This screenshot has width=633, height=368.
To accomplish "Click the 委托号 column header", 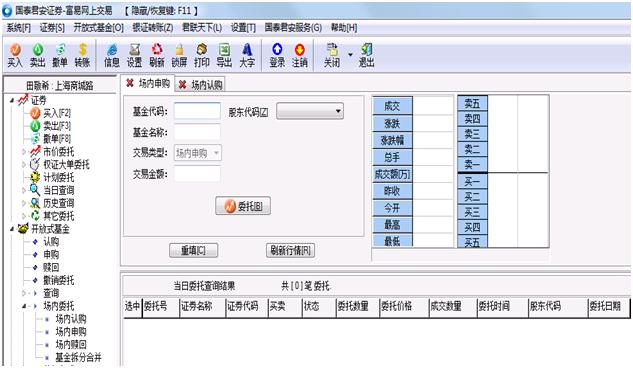I will 161,307.
